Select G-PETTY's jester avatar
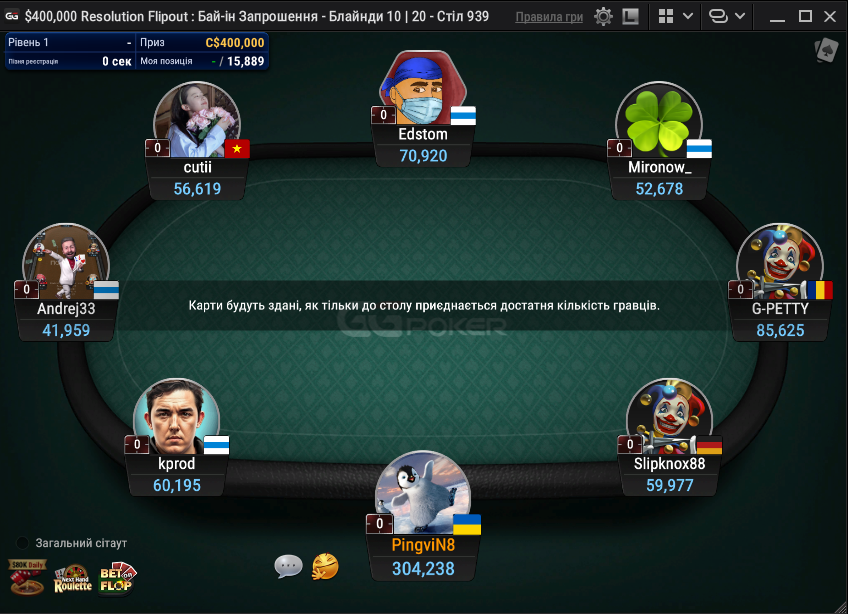 780,261
